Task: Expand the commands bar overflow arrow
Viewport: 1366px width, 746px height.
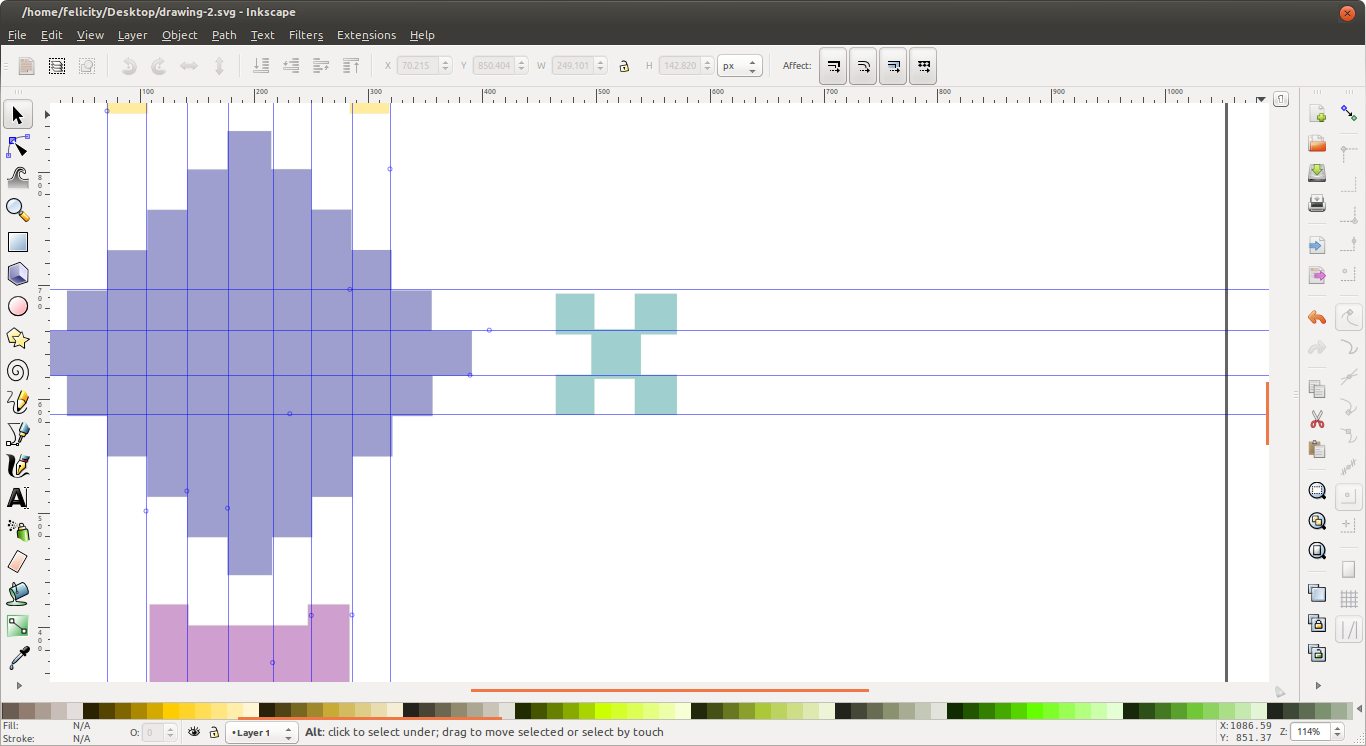Action: [1318, 686]
